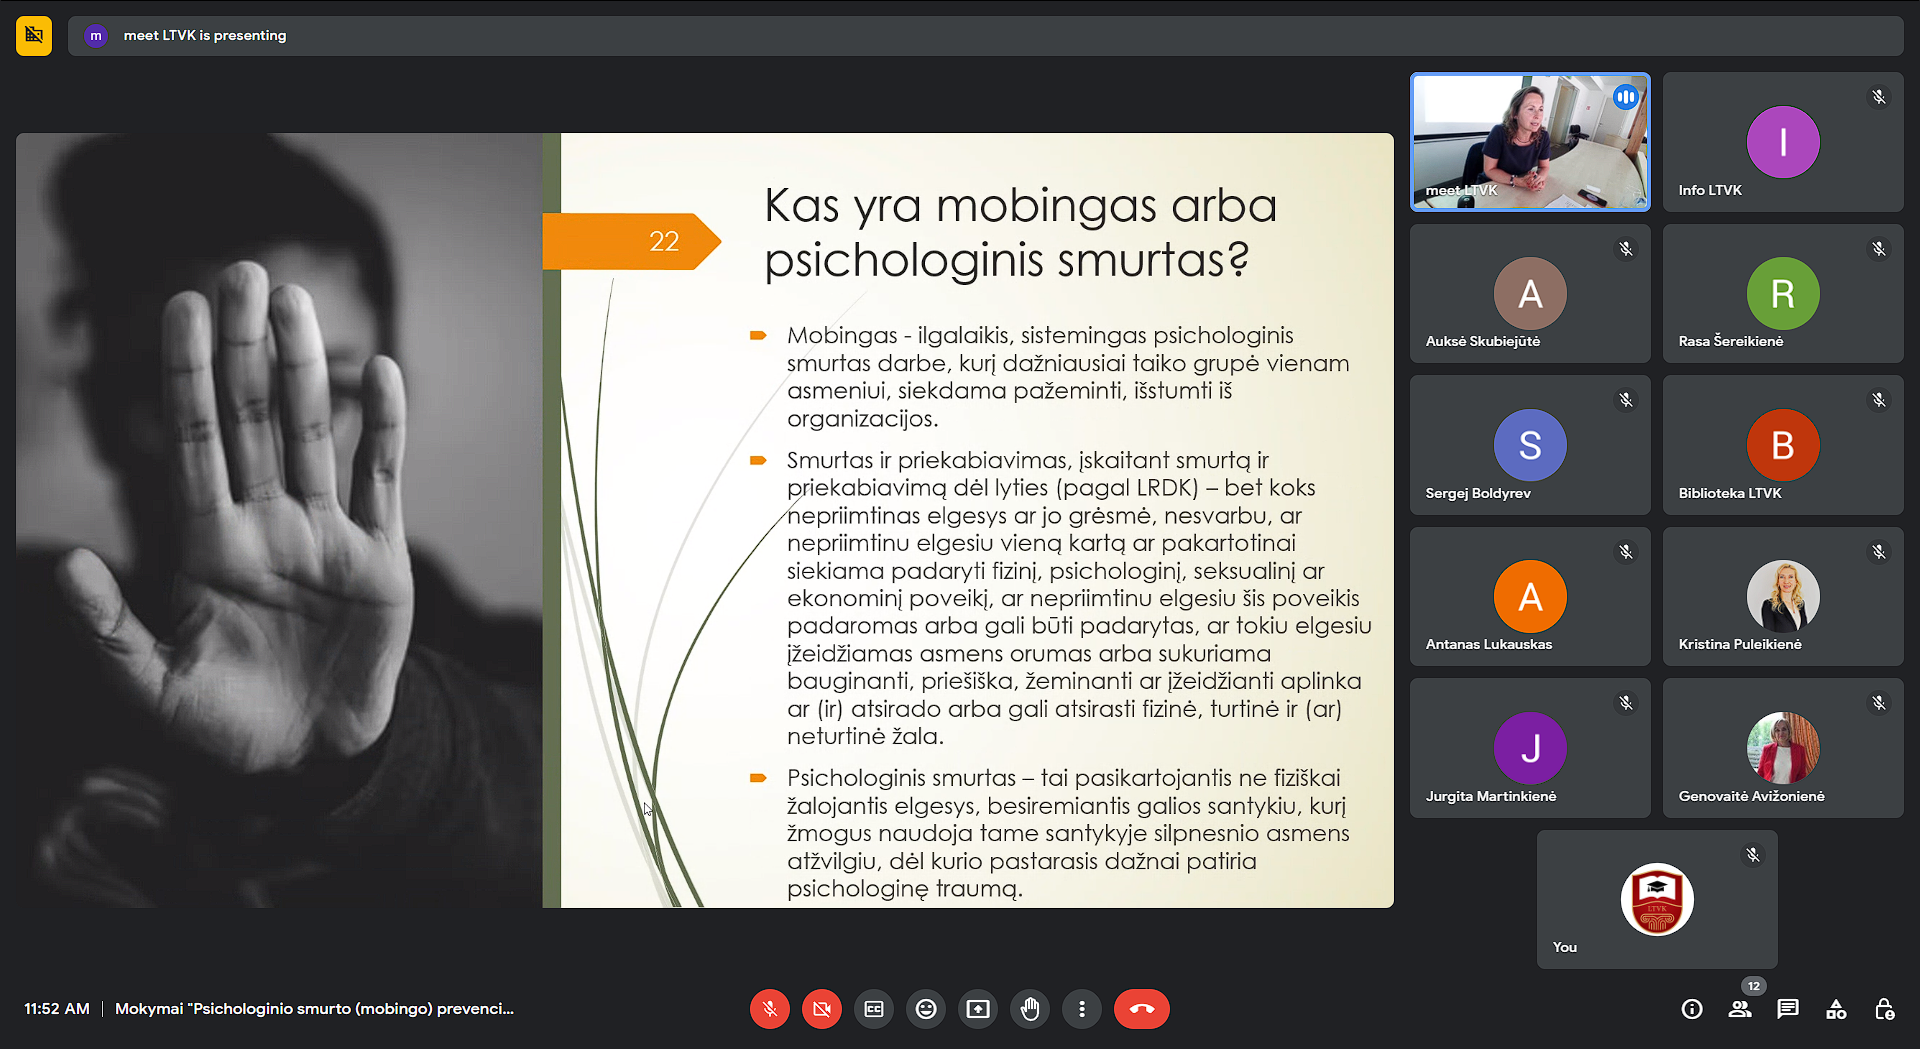The height and width of the screenshot is (1049, 1920).
Task: Click the muted mic icon on Sergej Boldyrev tile
Action: (x=1626, y=400)
